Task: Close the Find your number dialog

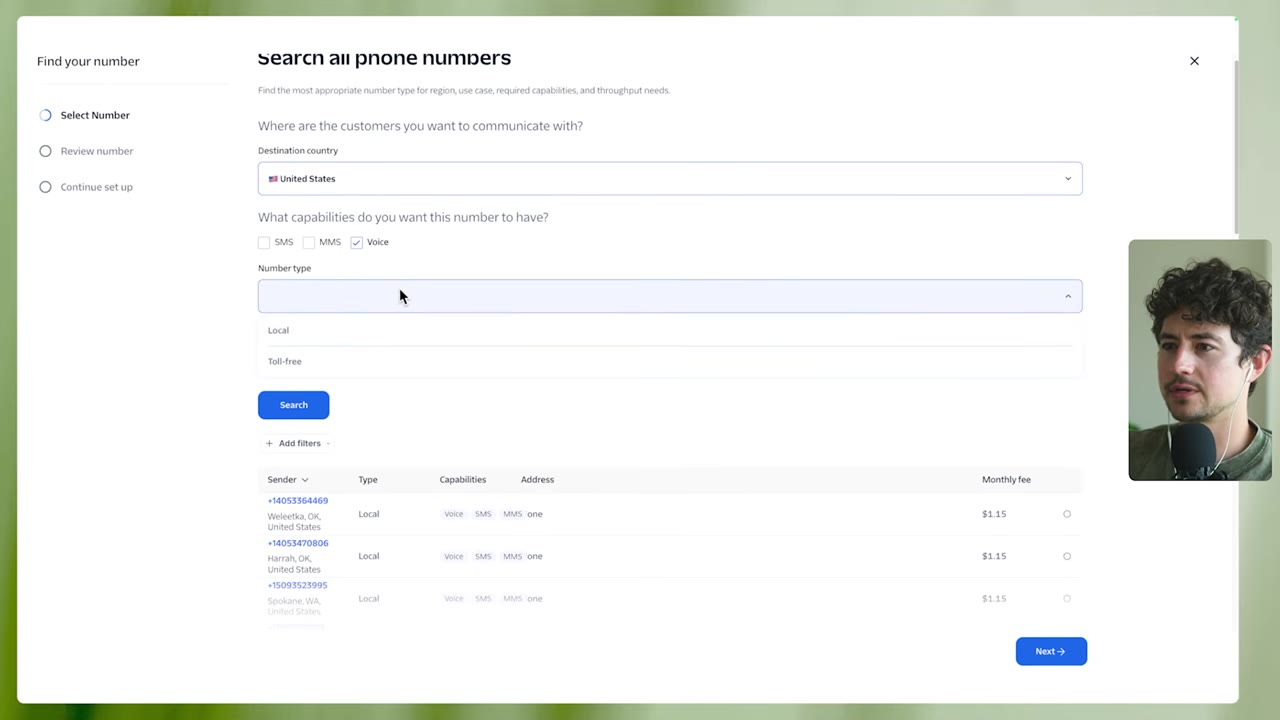Action: pyautogui.click(x=1194, y=61)
